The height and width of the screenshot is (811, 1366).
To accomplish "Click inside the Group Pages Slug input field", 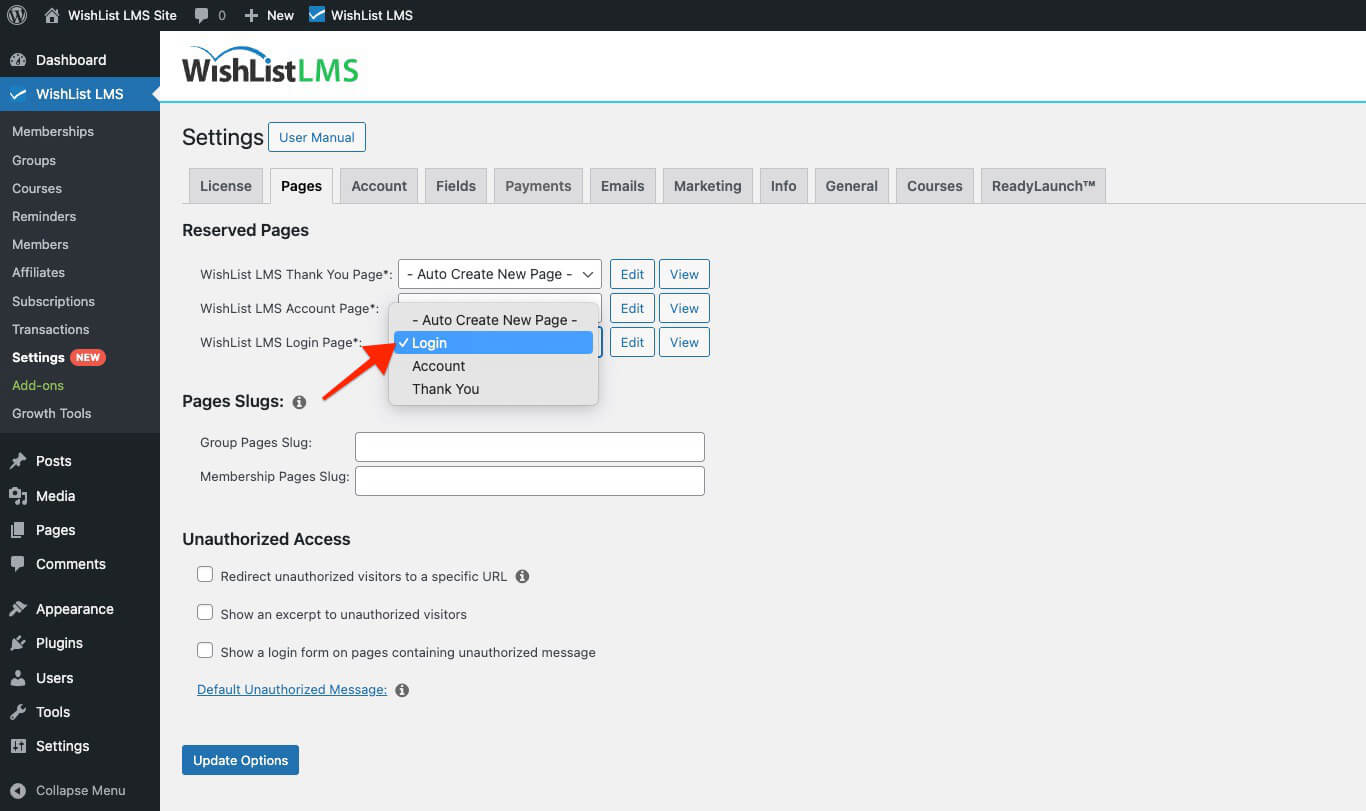I will tap(529, 446).
